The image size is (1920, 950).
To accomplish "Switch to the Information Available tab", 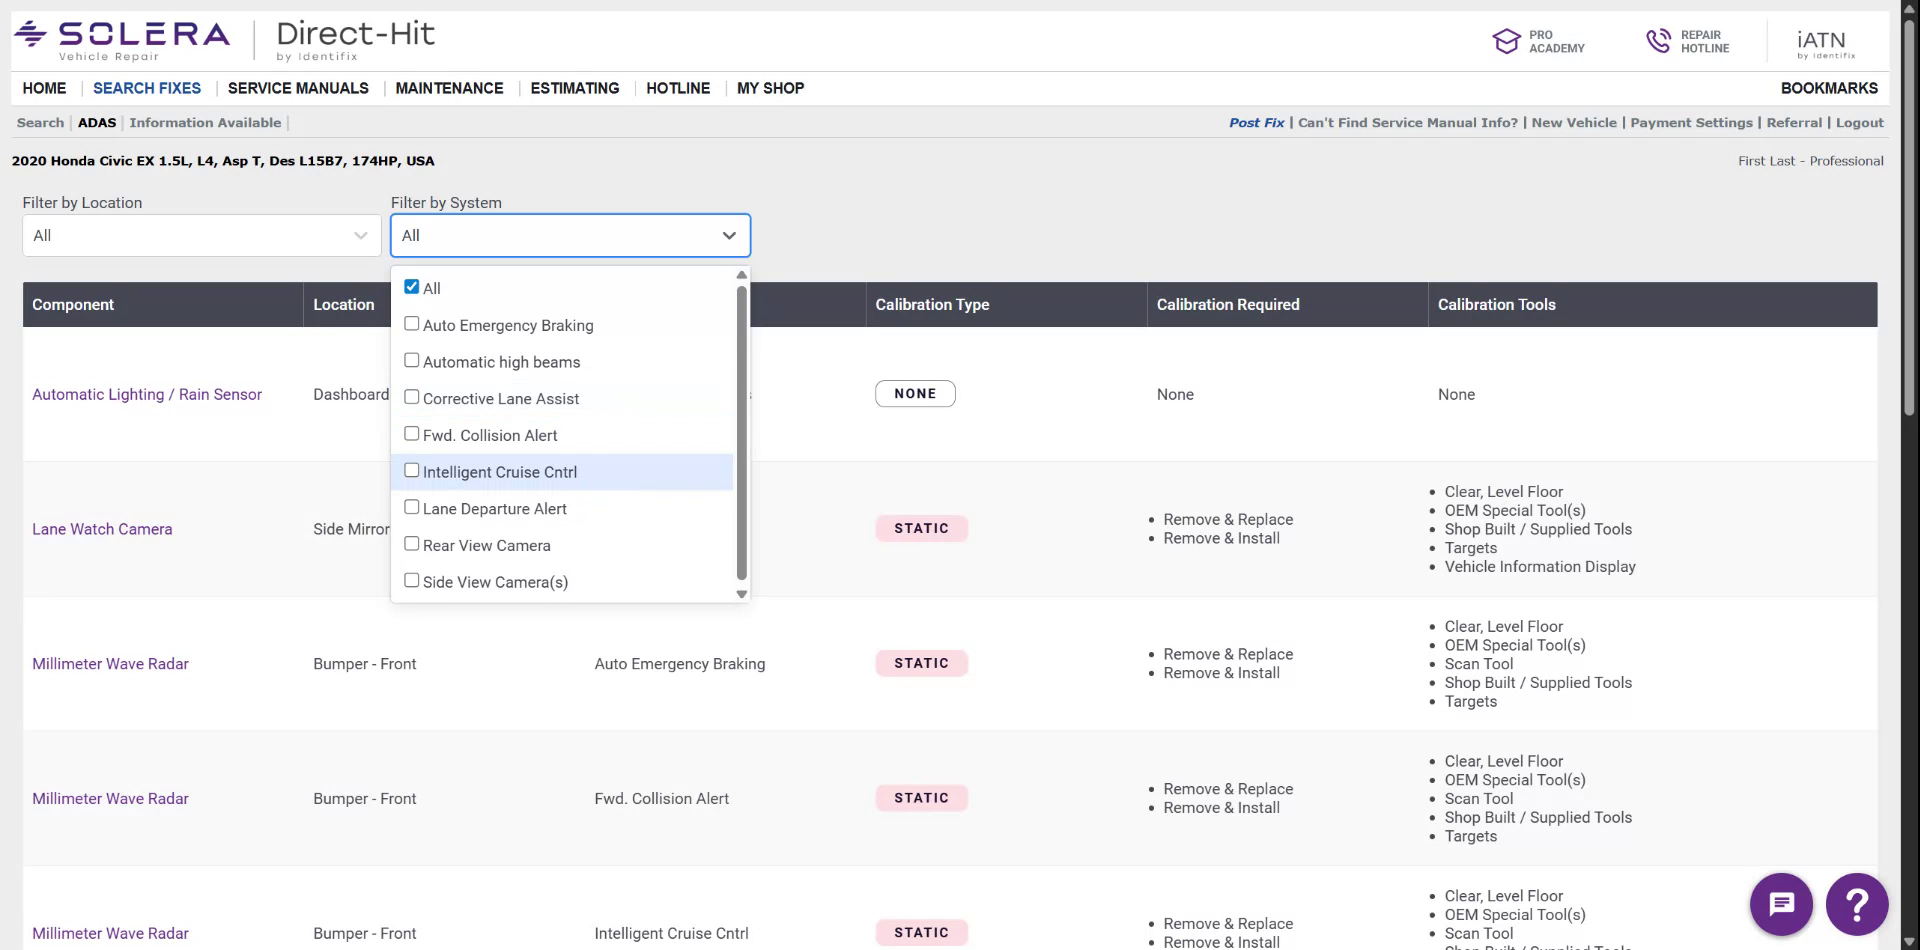I will [x=205, y=122].
